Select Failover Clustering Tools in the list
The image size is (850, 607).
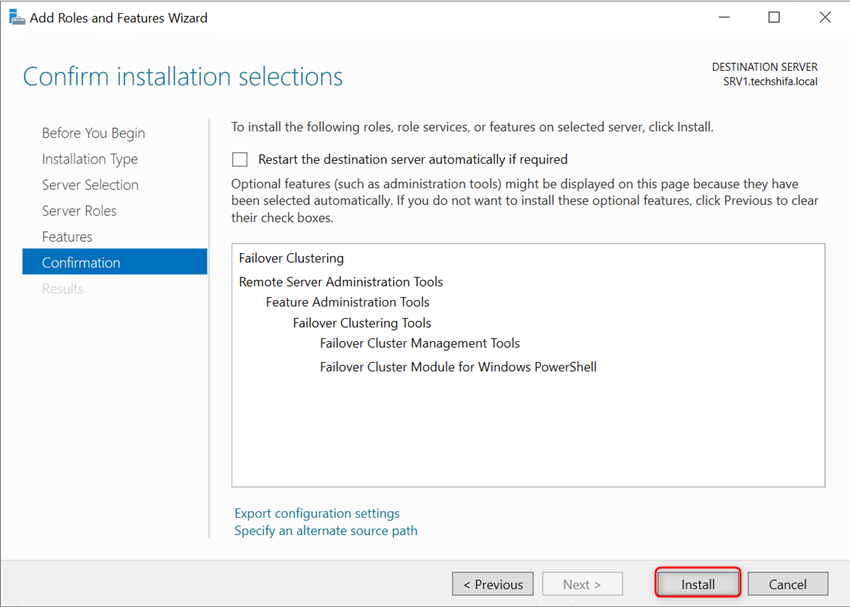361,322
